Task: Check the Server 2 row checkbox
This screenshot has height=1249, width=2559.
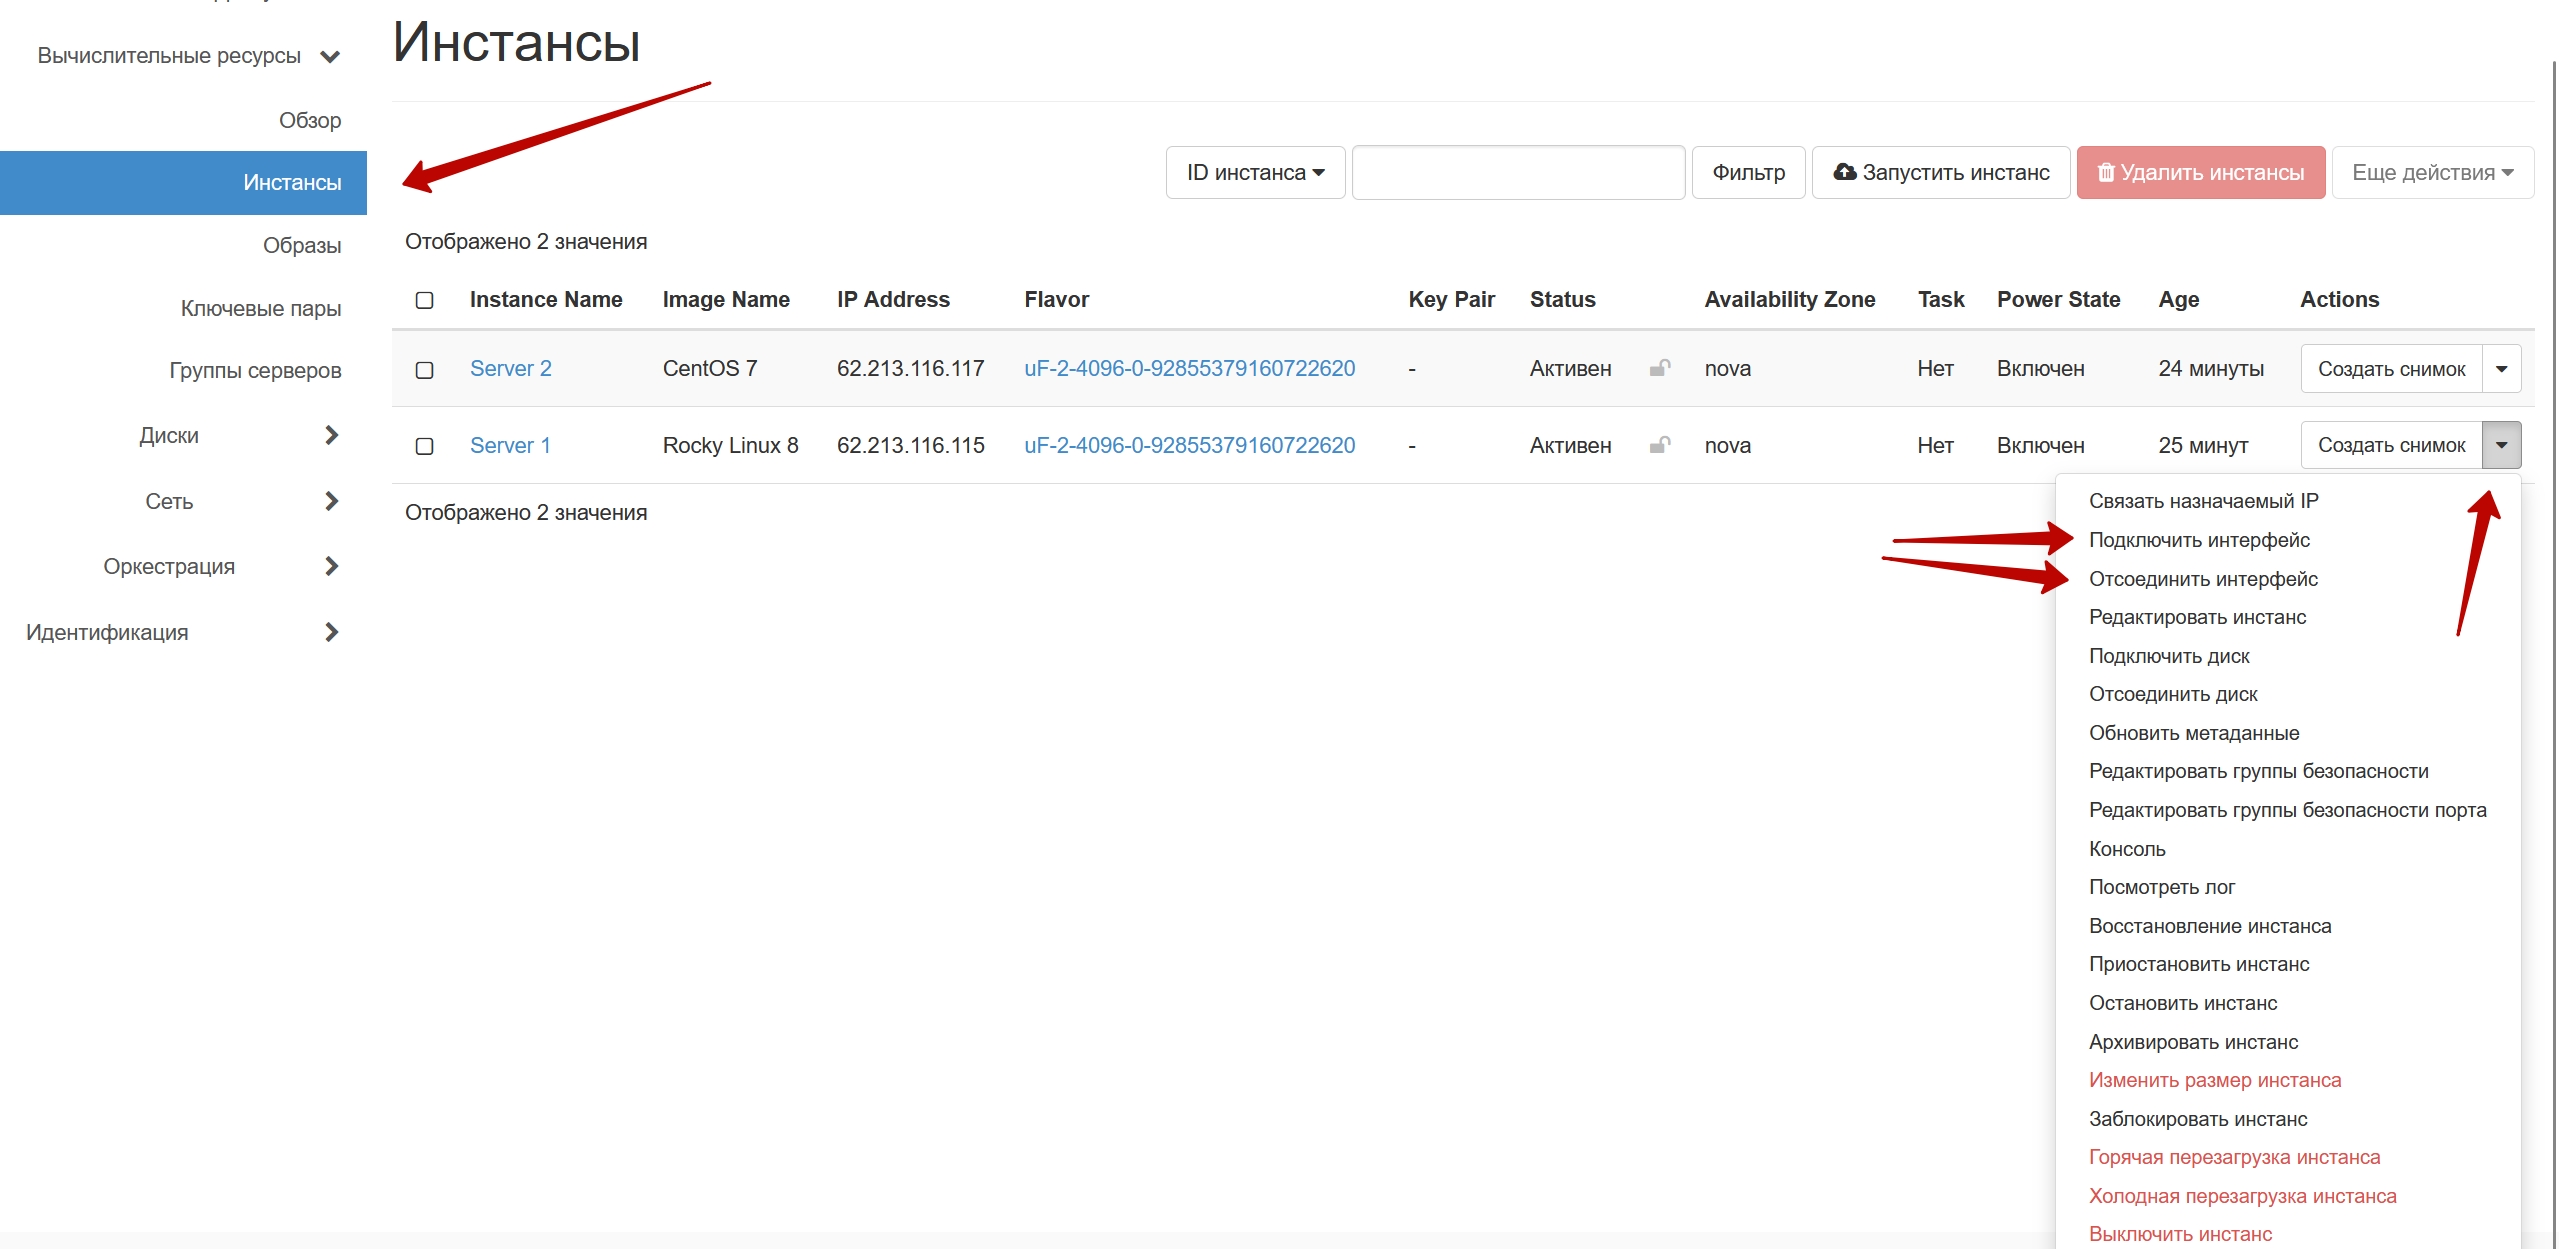Action: tap(424, 370)
